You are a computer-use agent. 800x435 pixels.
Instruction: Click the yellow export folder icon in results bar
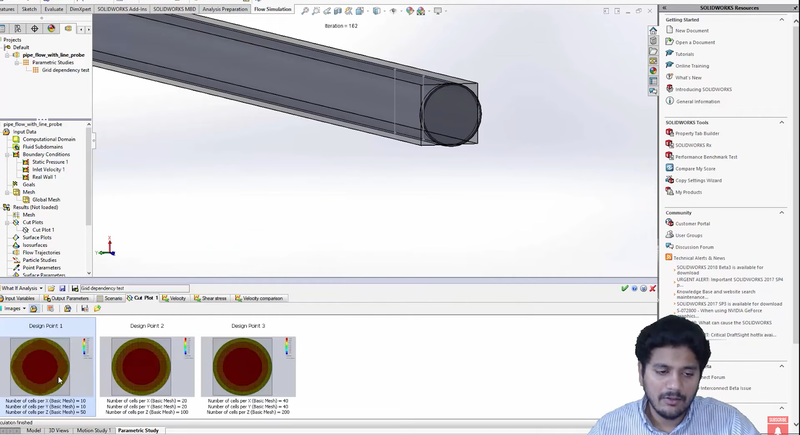pyautogui.click(x=97, y=309)
